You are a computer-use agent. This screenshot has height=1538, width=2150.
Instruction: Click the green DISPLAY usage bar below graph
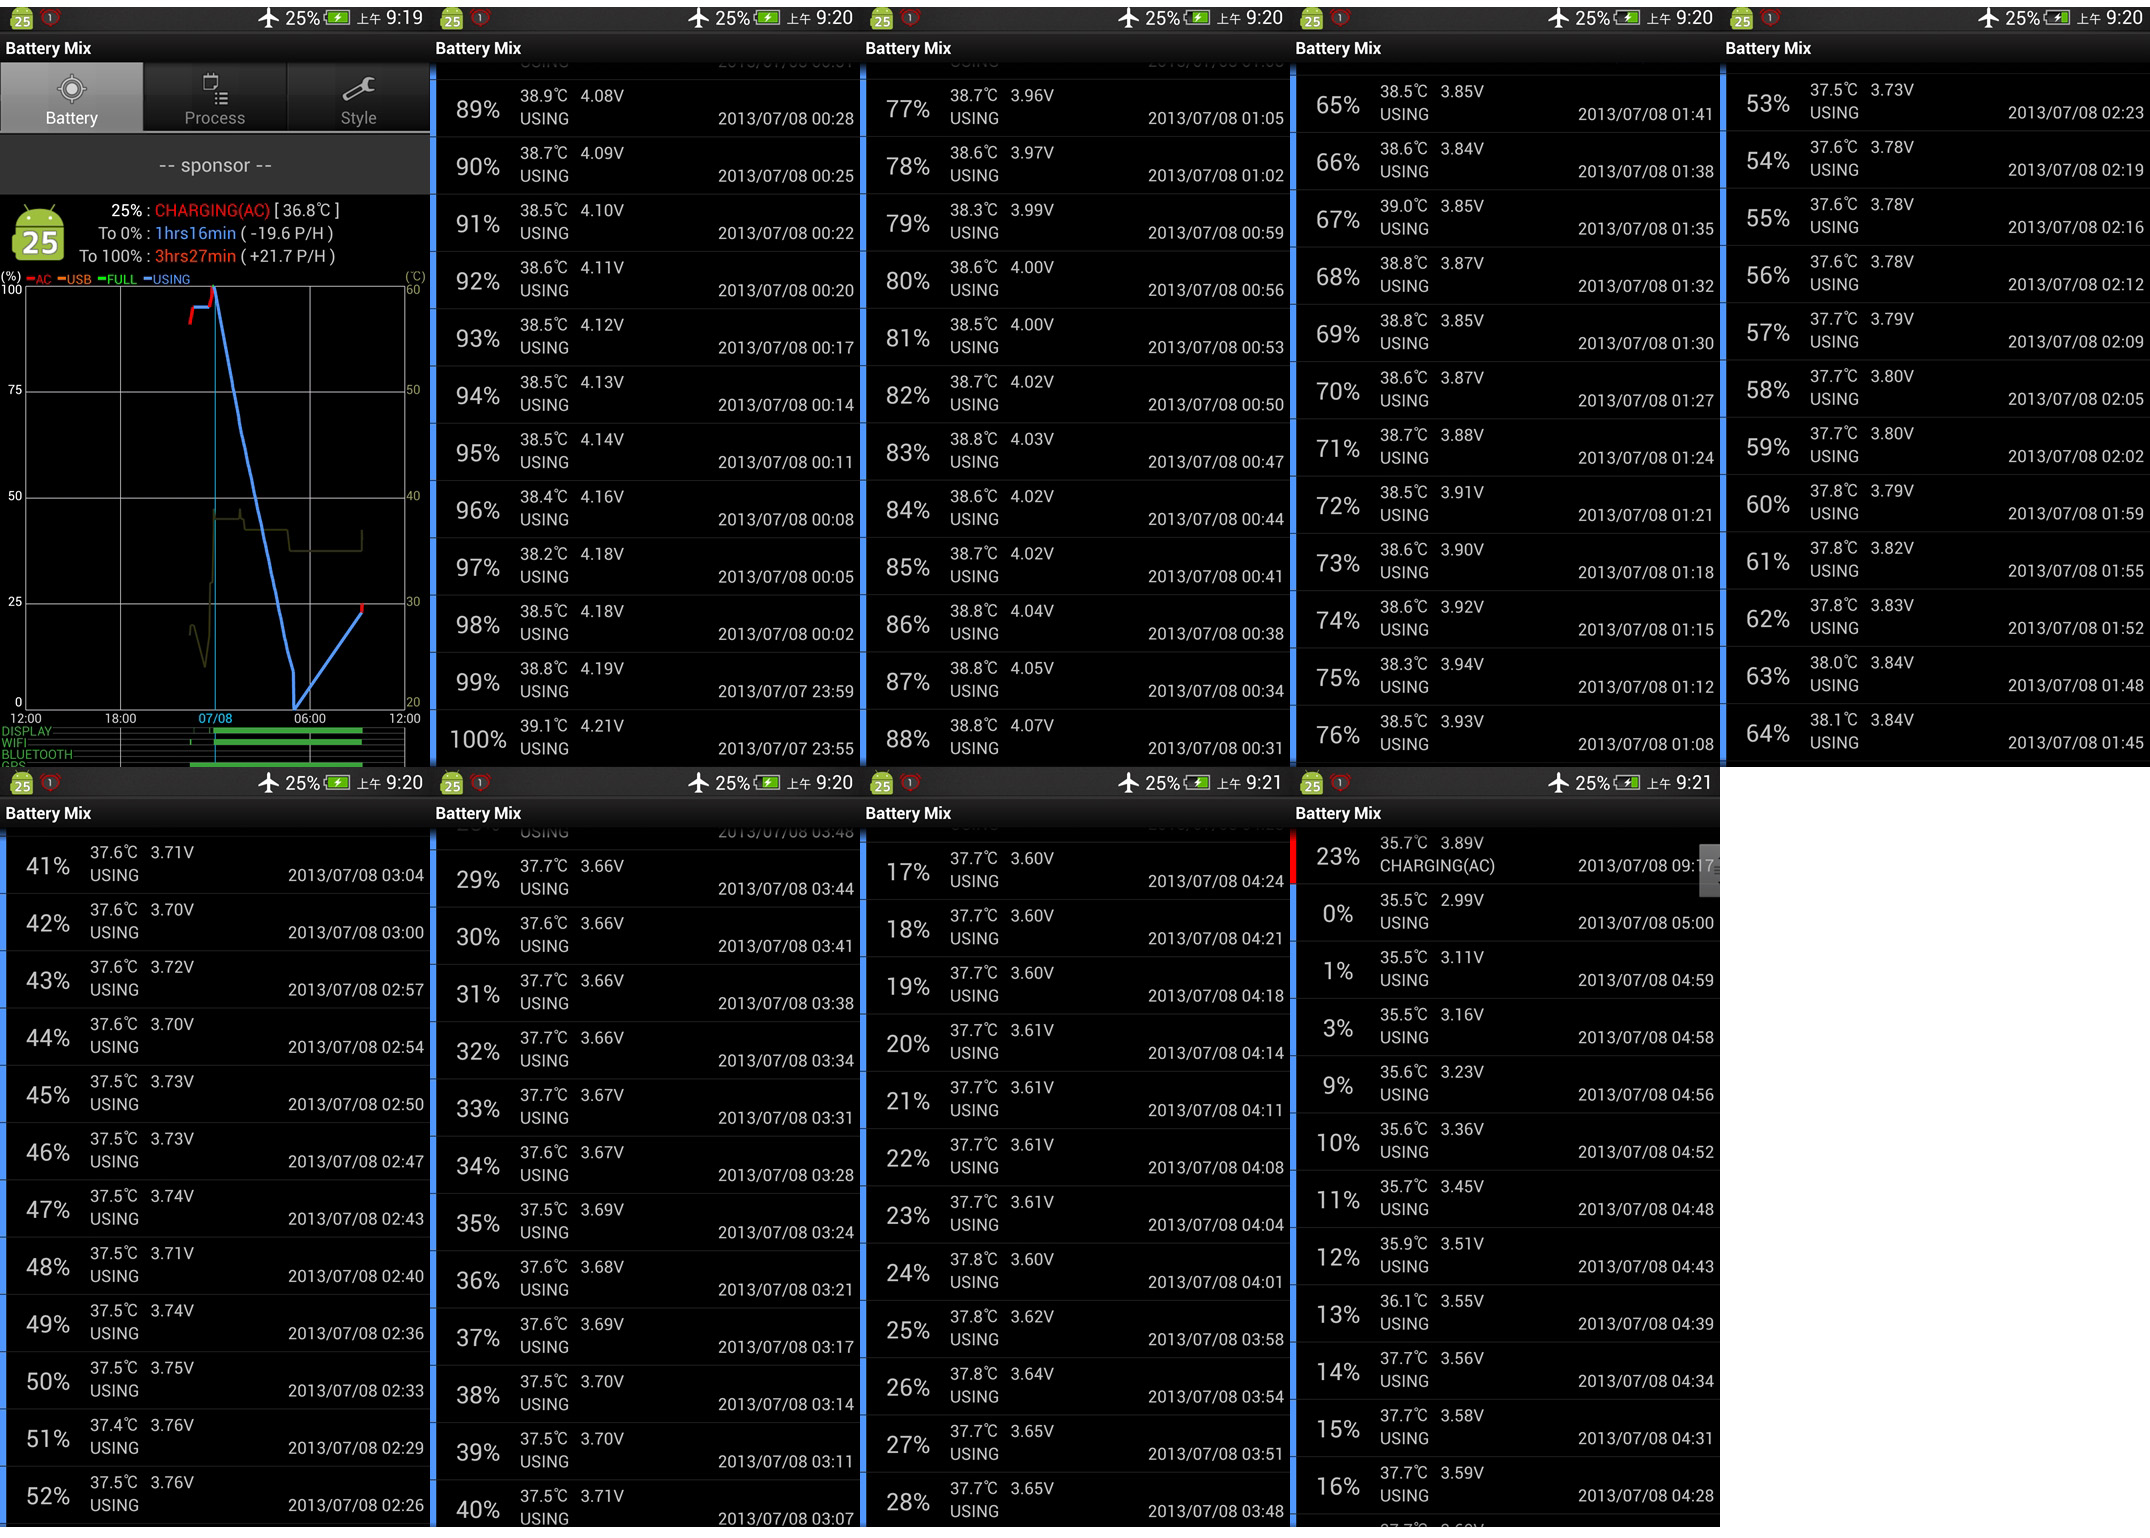click(288, 731)
